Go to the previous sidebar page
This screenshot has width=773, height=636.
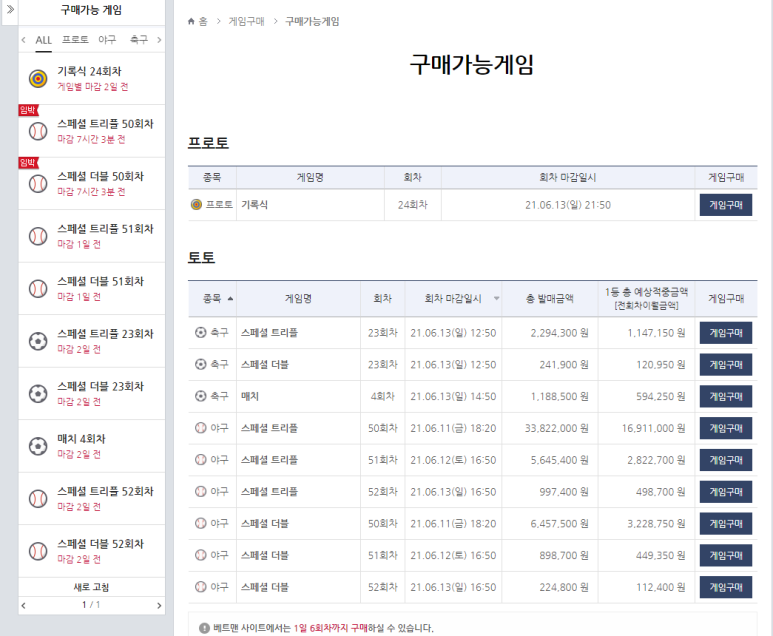tap(24, 605)
